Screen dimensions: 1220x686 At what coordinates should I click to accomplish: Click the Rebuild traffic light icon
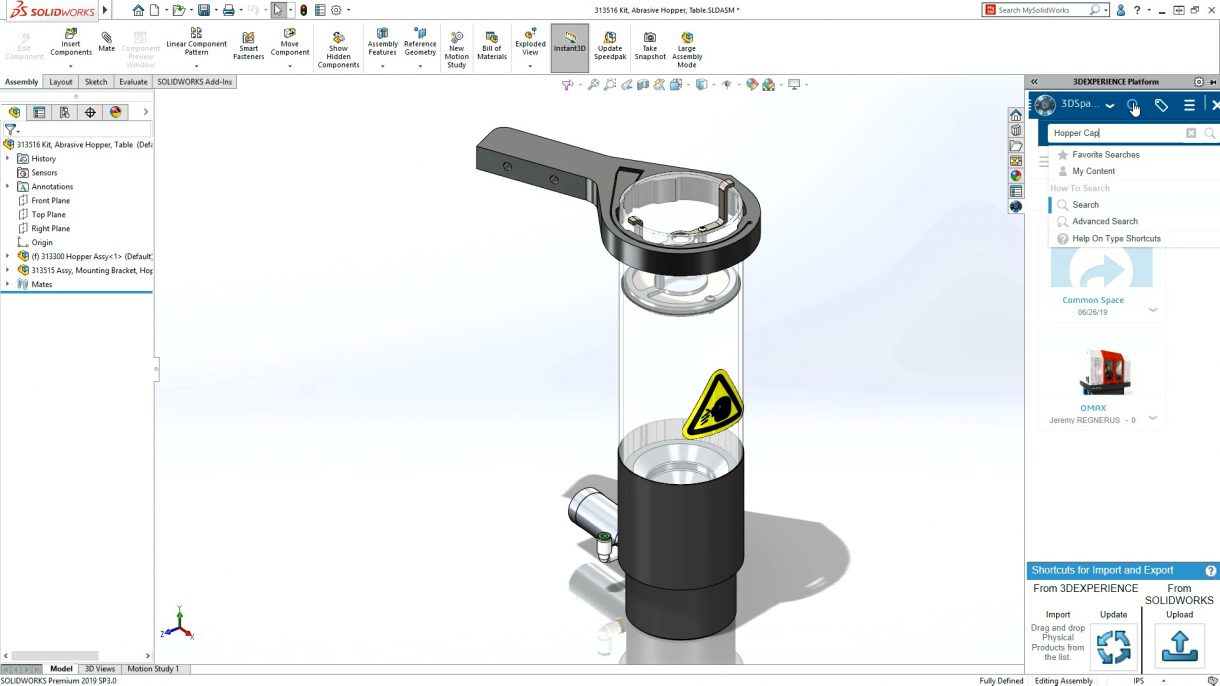303,10
